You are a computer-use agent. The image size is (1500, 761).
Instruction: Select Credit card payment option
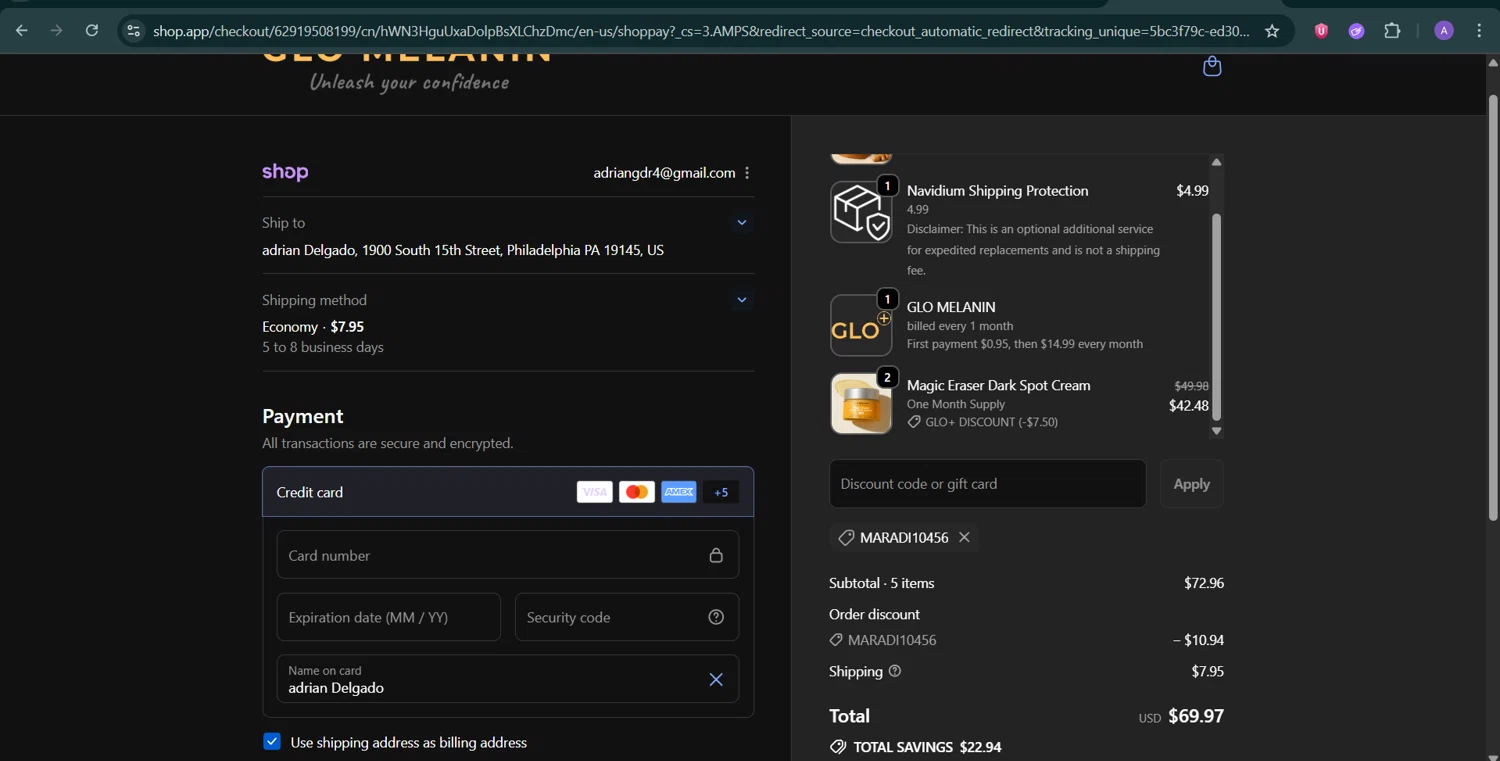click(508, 492)
